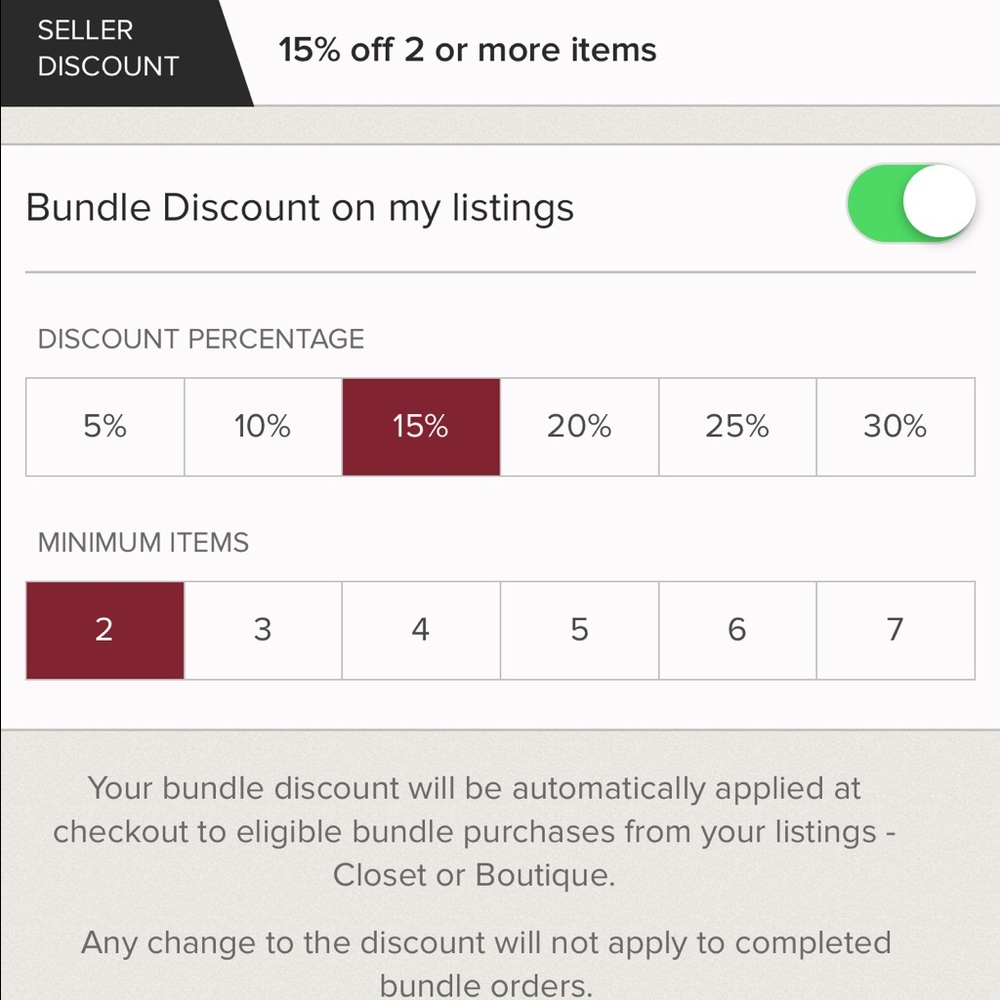Image resolution: width=1000 pixels, height=1000 pixels.
Task: Pick the 25% discount option
Action: [737, 427]
